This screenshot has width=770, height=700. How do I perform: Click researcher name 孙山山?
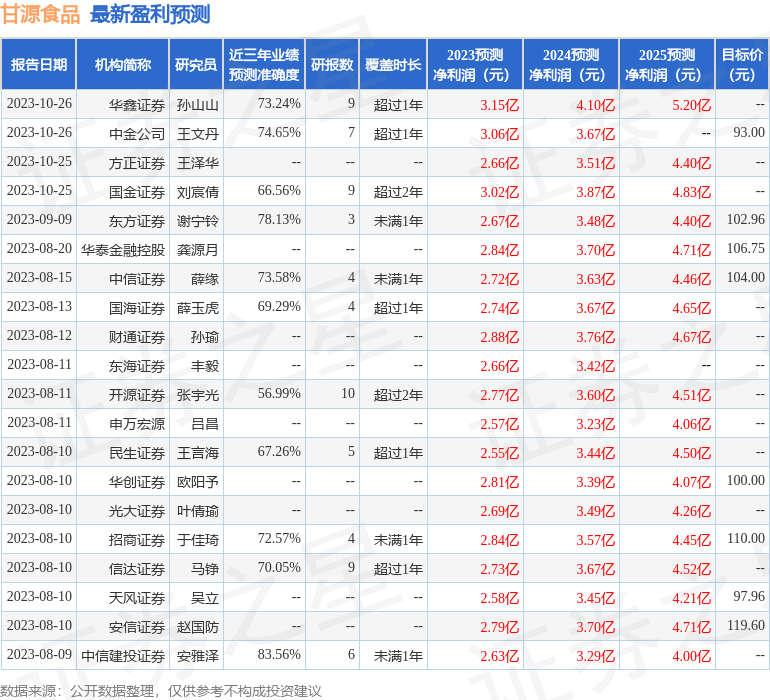point(197,105)
